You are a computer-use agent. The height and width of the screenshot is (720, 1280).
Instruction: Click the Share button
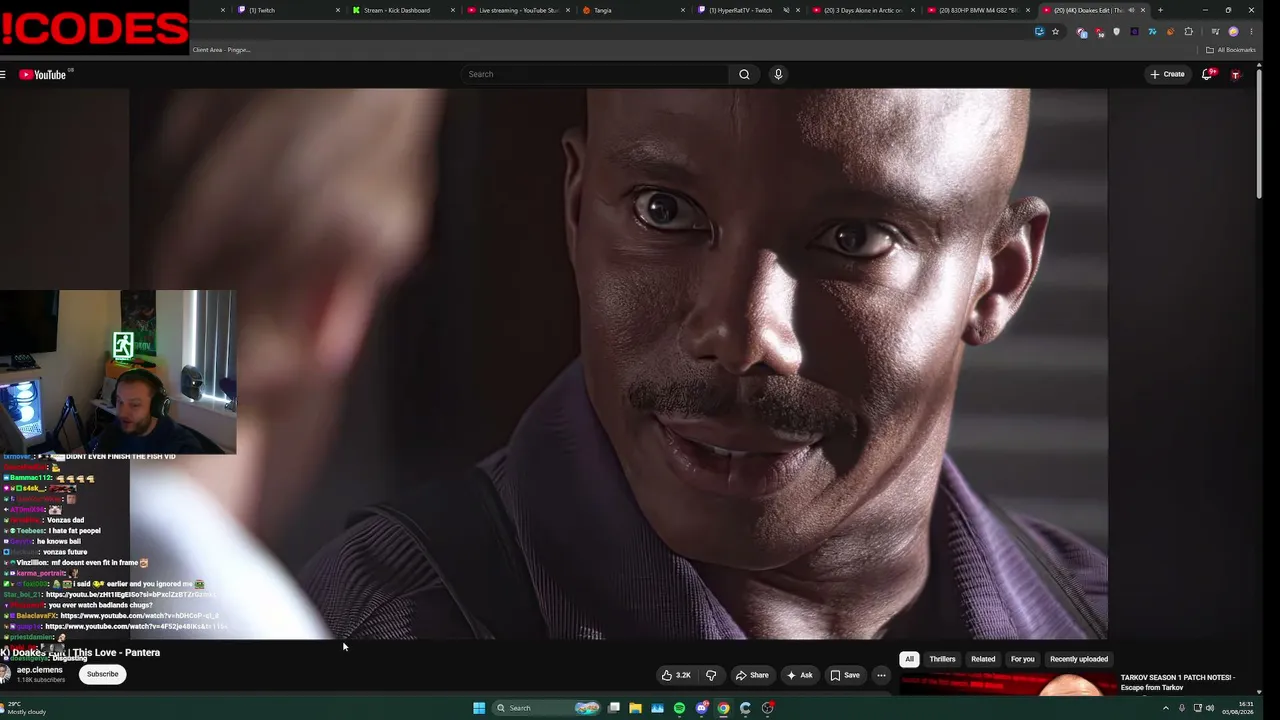752,675
